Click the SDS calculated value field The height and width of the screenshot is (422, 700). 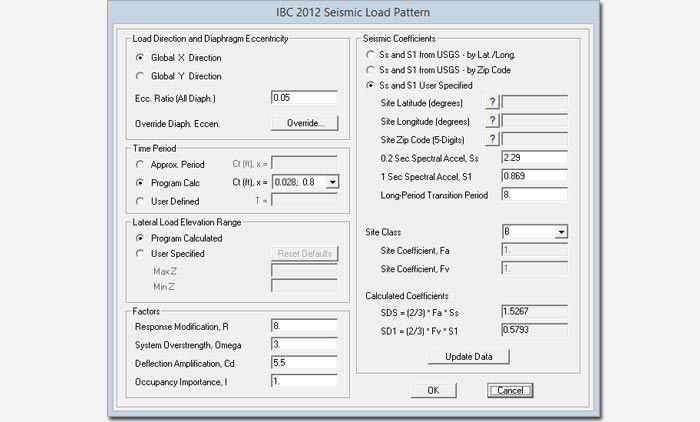click(535, 312)
